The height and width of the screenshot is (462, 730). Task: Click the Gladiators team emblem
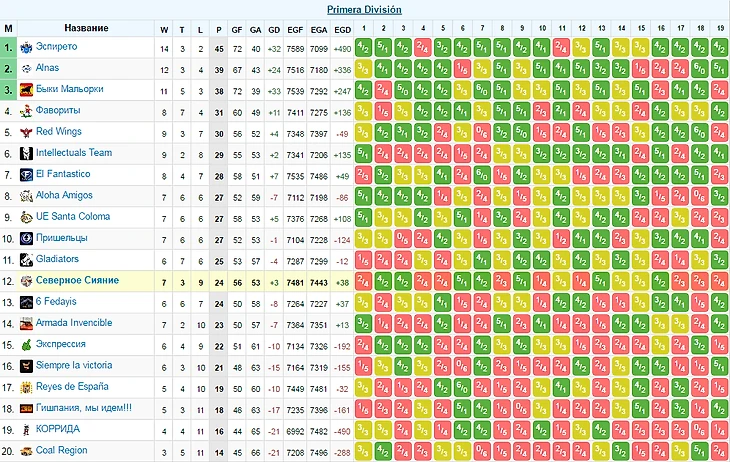(26, 260)
